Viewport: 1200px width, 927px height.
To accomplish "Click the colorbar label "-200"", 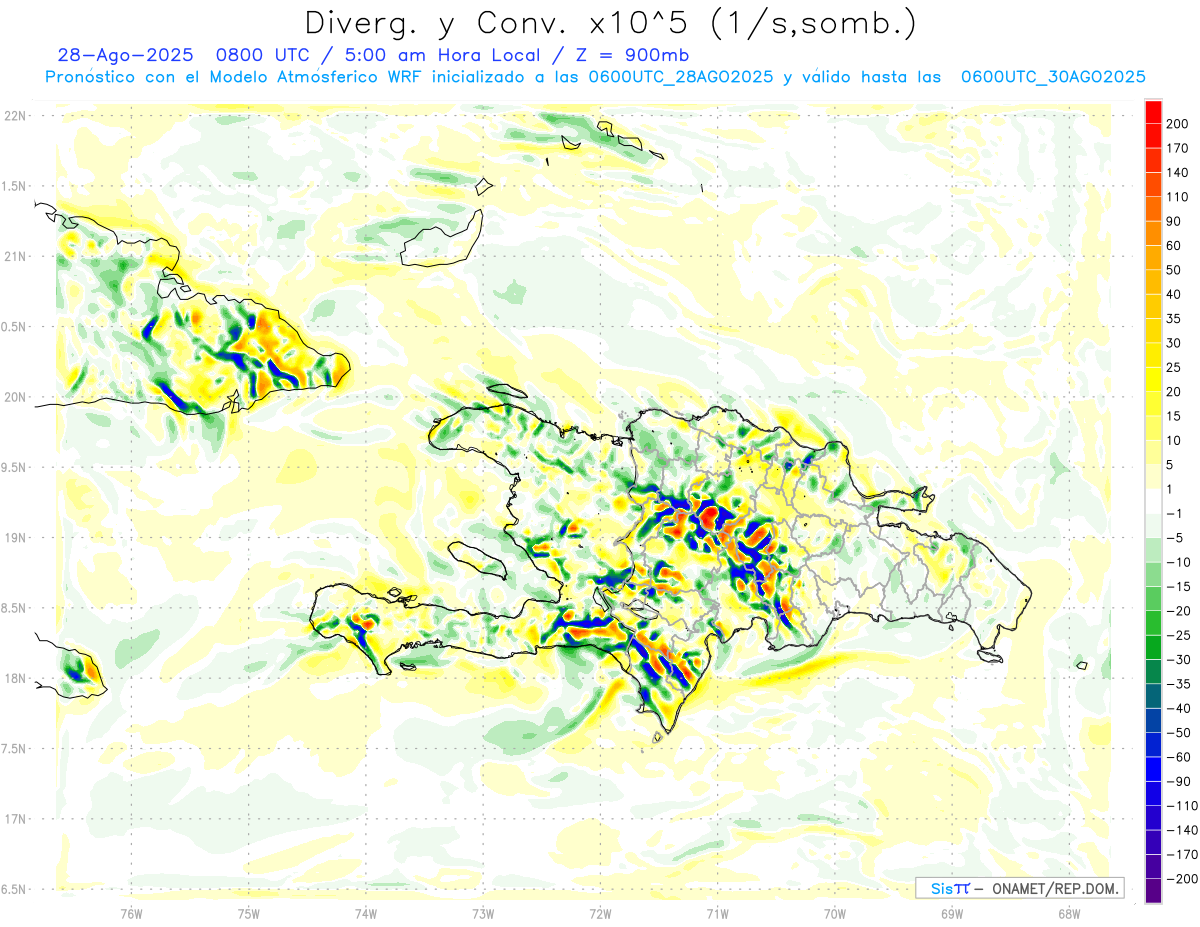I will coord(1181,879).
